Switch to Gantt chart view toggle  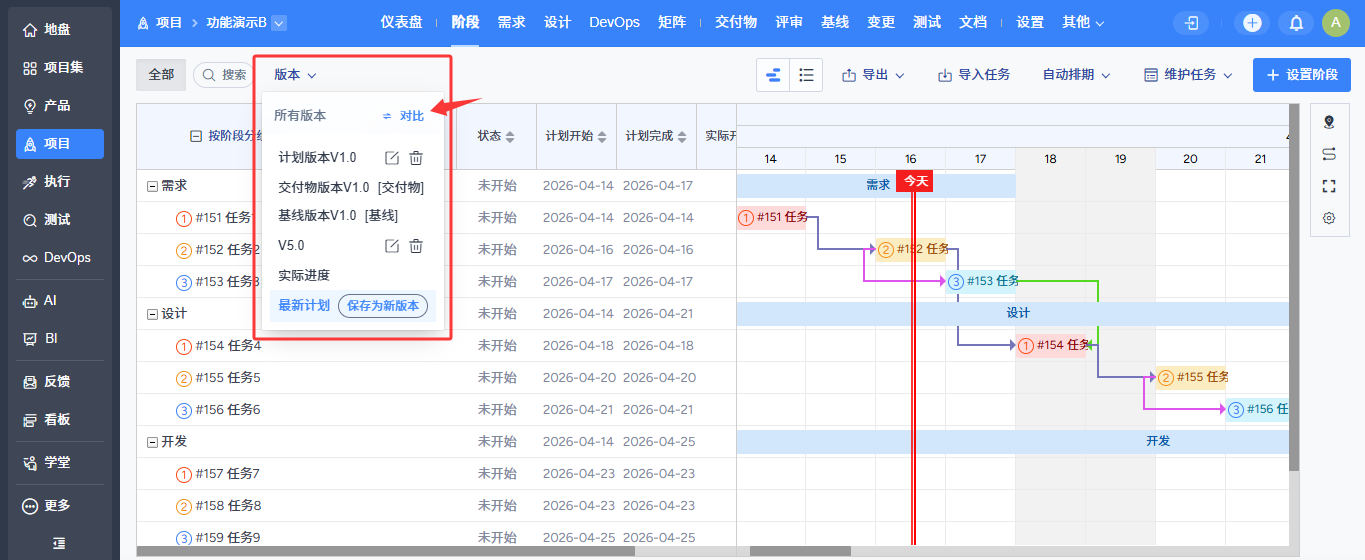tap(773, 75)
